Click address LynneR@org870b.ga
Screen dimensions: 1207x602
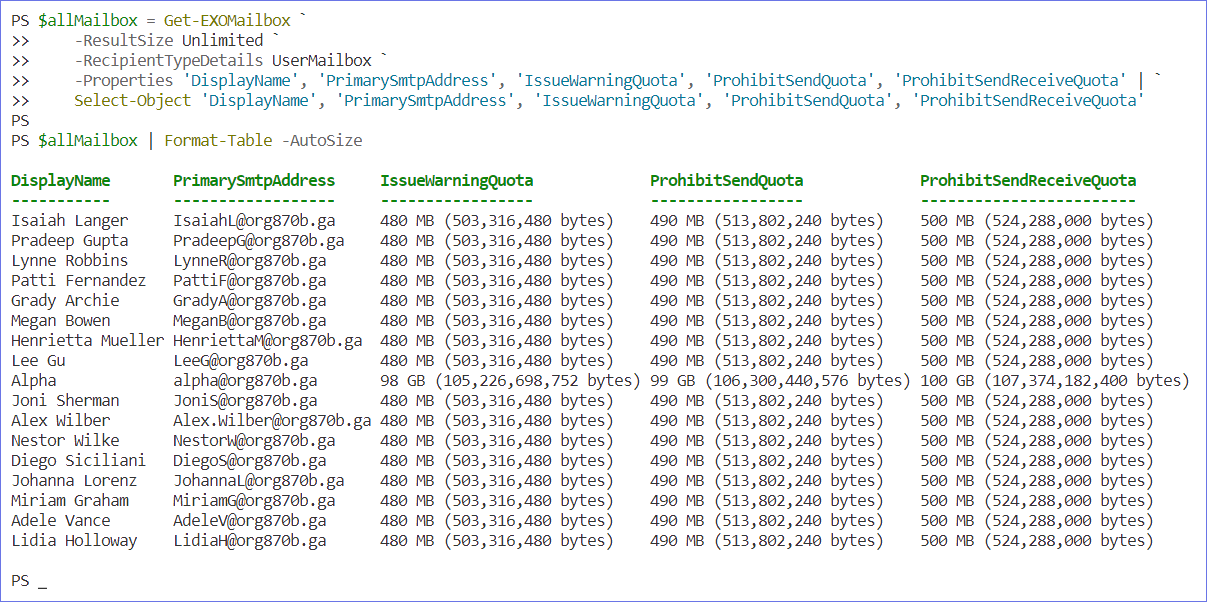[x=250, y=261]
